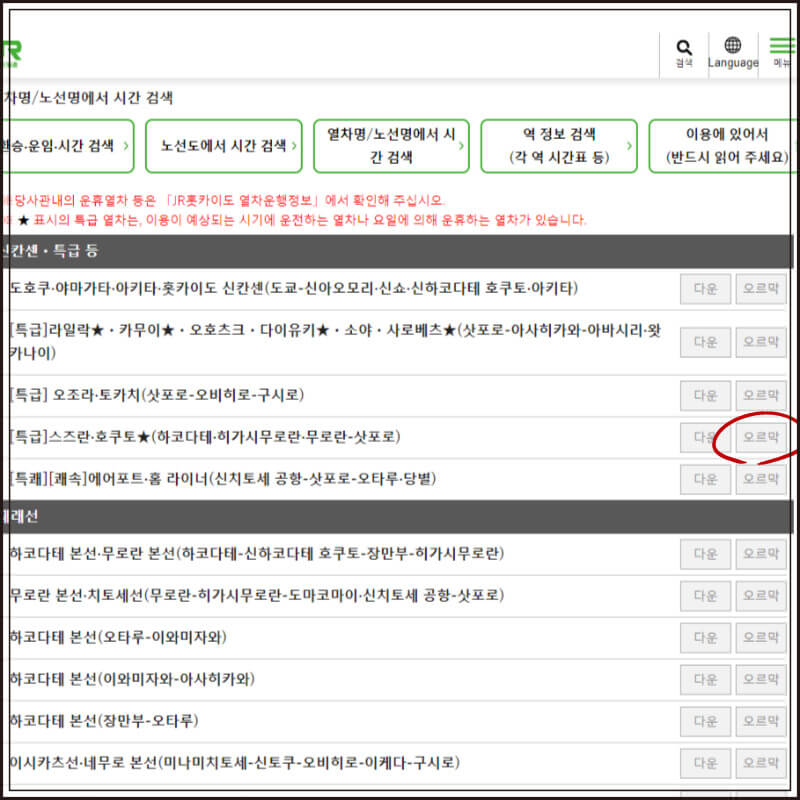Viewport: 800px width, 800px height.
Task: Select the 이시카츠선·네무로 본선 route text
Action: 235,763
